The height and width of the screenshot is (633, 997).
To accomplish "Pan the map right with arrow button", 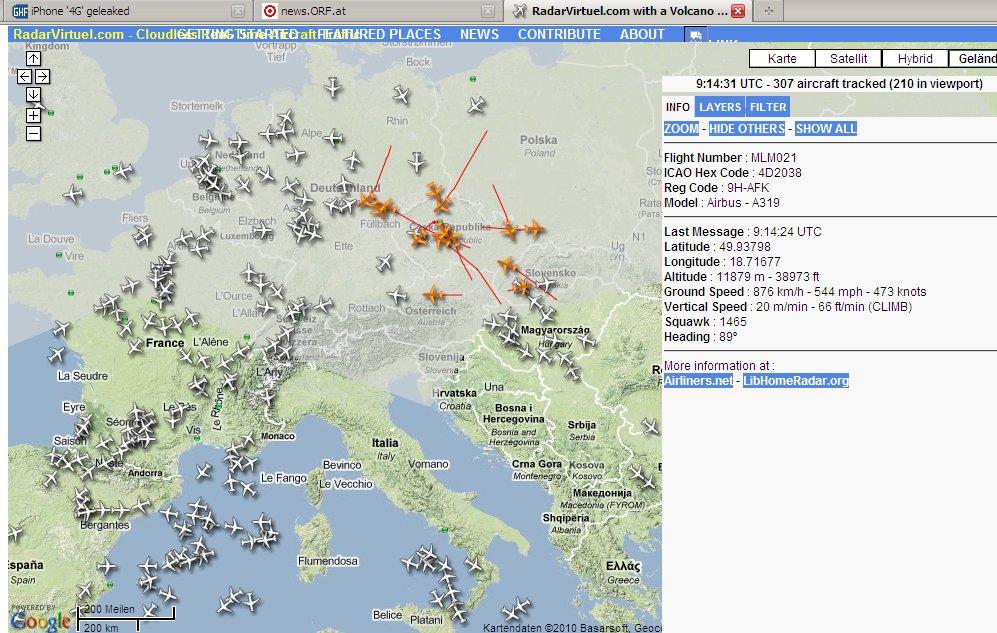I will click(43, 77).
